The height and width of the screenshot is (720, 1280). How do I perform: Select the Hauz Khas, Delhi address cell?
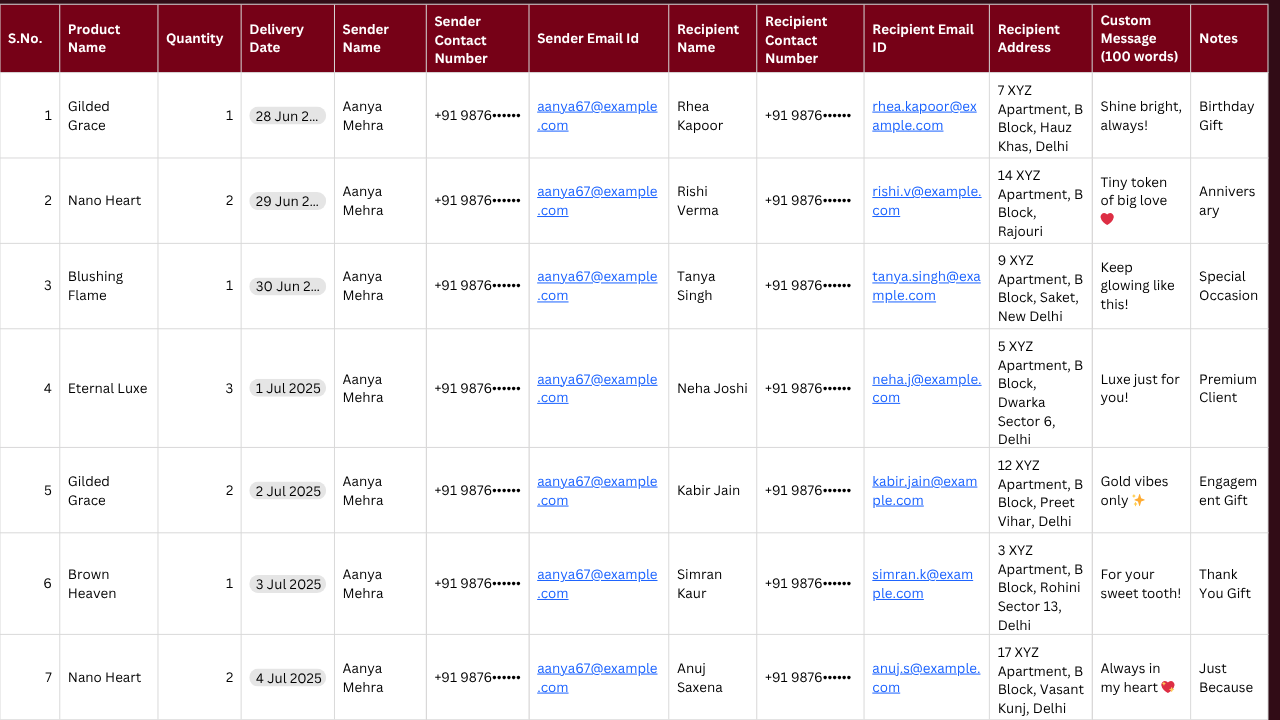click(1040, 115)
